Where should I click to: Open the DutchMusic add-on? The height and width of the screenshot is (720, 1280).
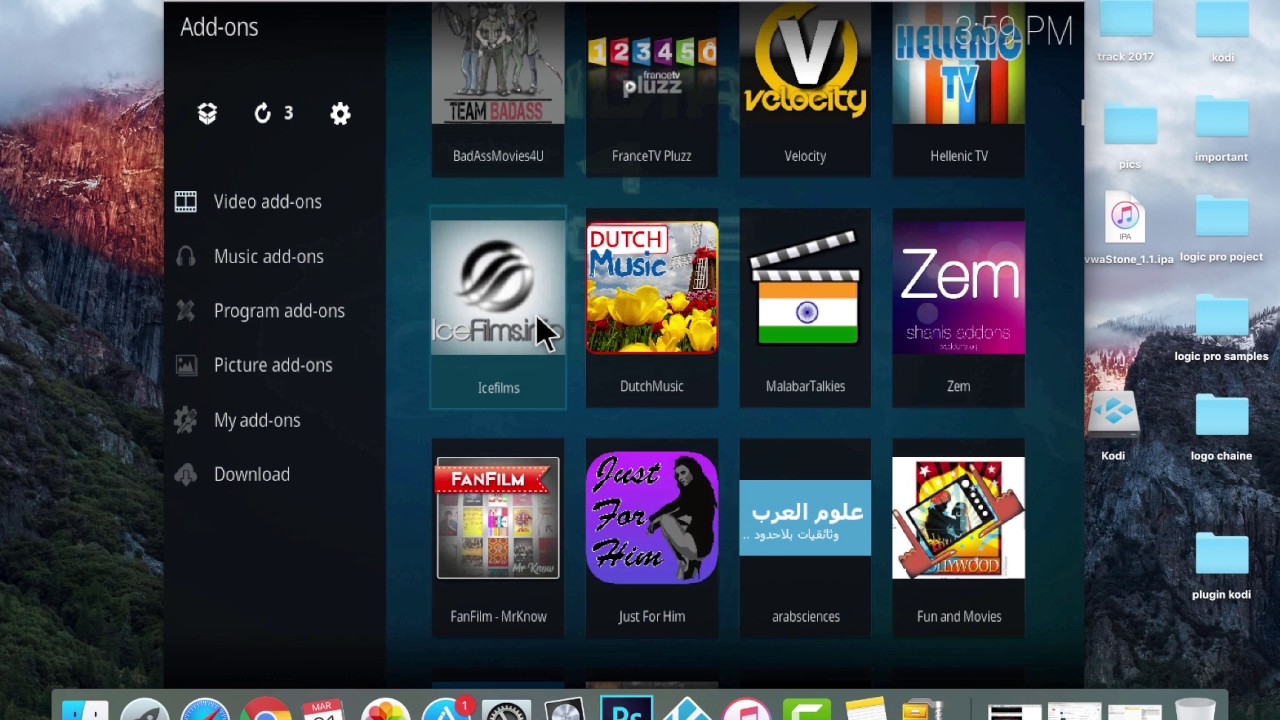point(651,308)
